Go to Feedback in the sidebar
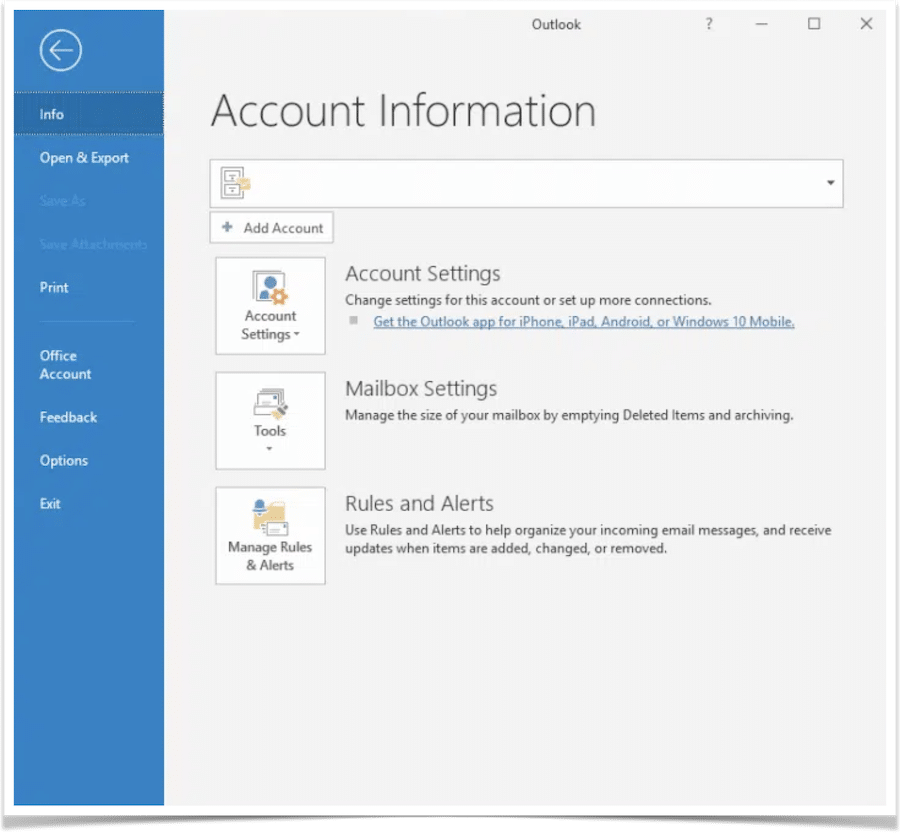900x833 pixels. point(68,417)
